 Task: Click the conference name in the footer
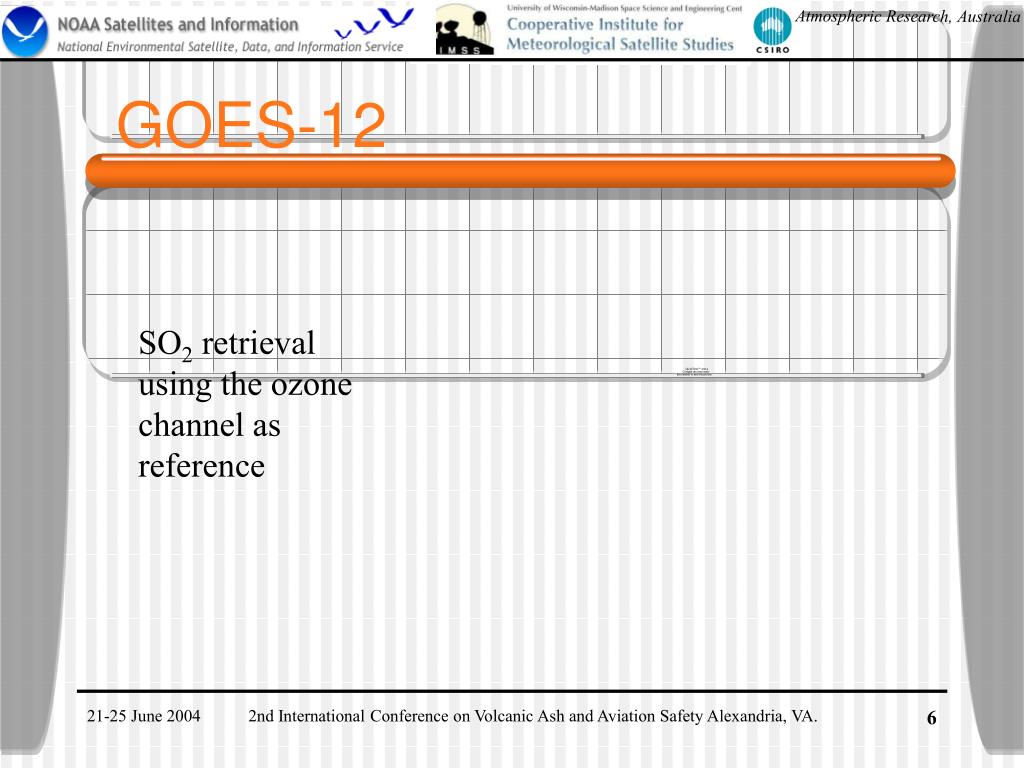[532, 716]
